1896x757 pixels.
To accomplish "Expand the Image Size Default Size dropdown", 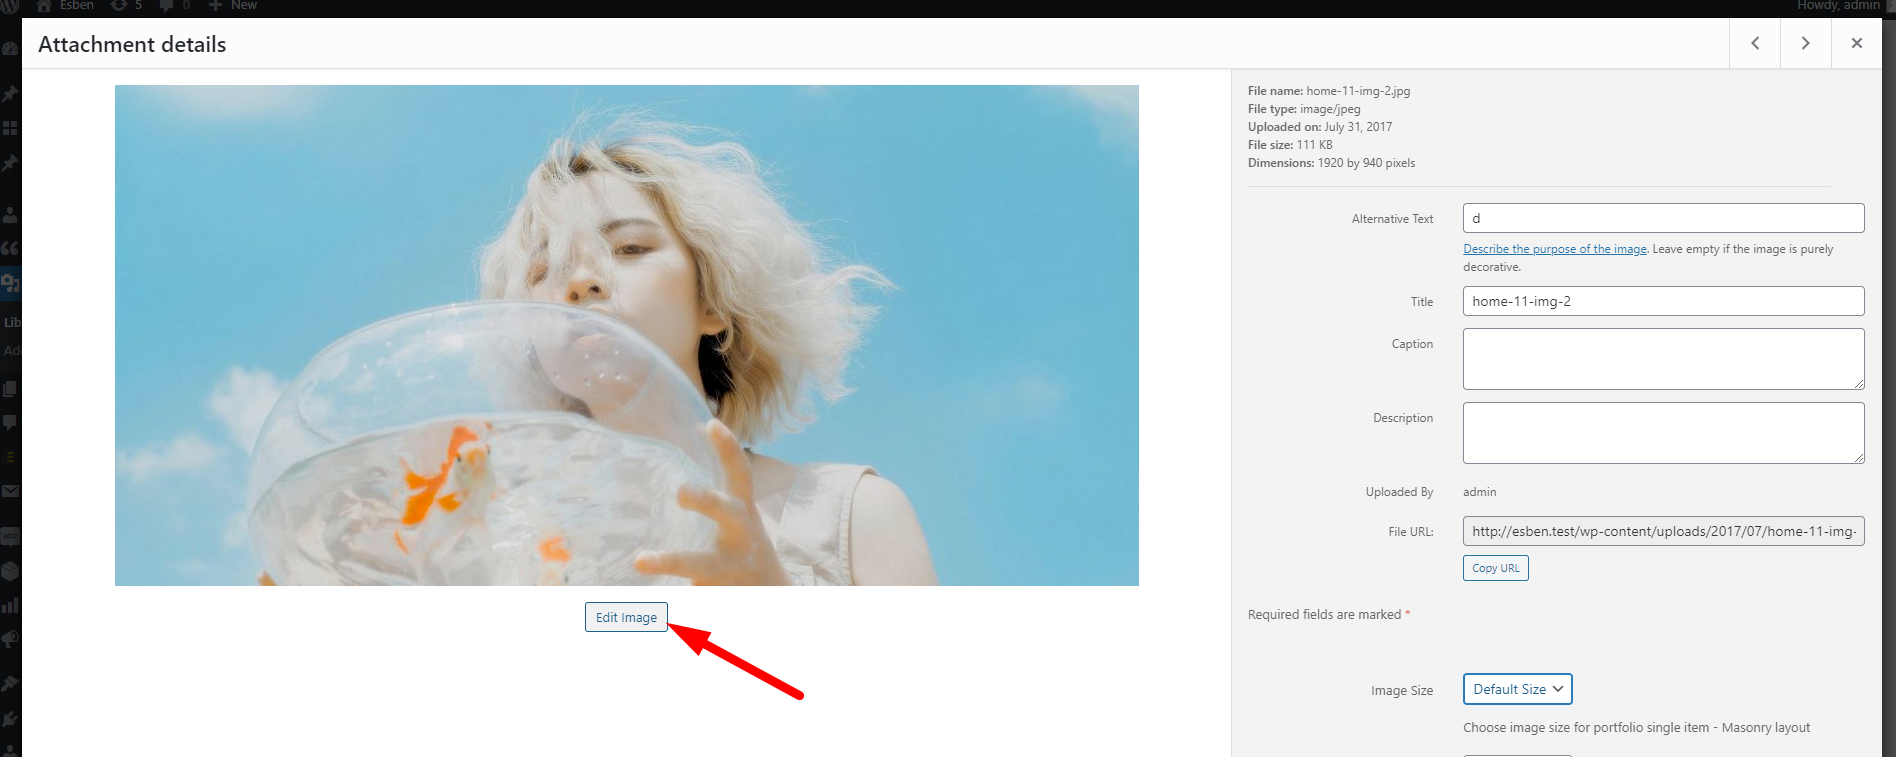I will click(1518, 689).
